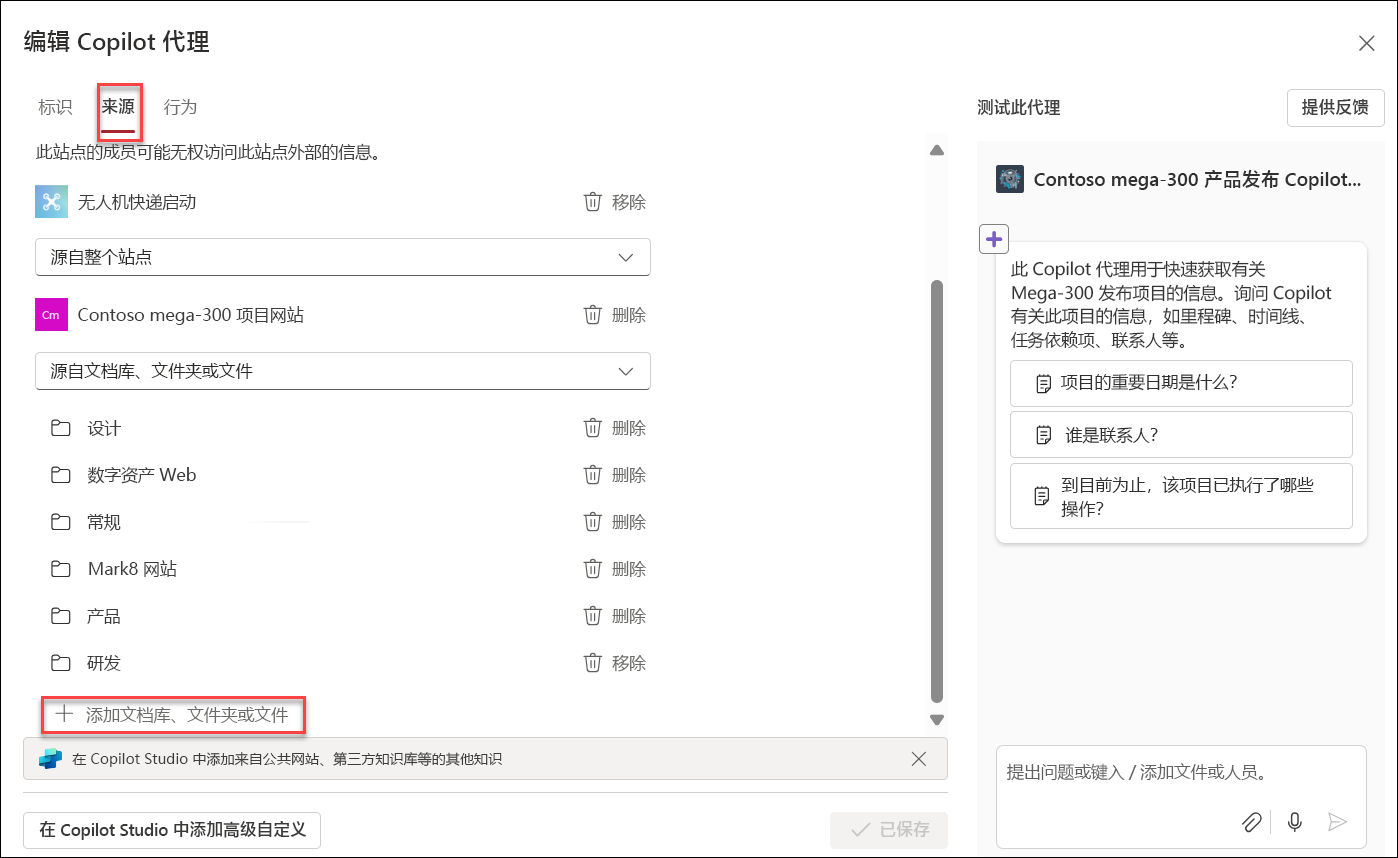
Task: Click the 研发 folder icon
Action: click(61, 663)
